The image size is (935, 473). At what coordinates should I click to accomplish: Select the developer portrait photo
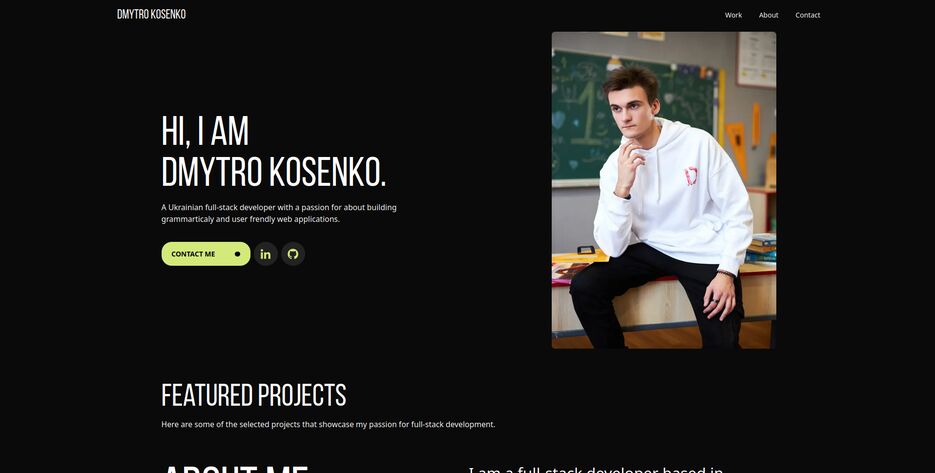pyautogui.click(x=664, y=190)
